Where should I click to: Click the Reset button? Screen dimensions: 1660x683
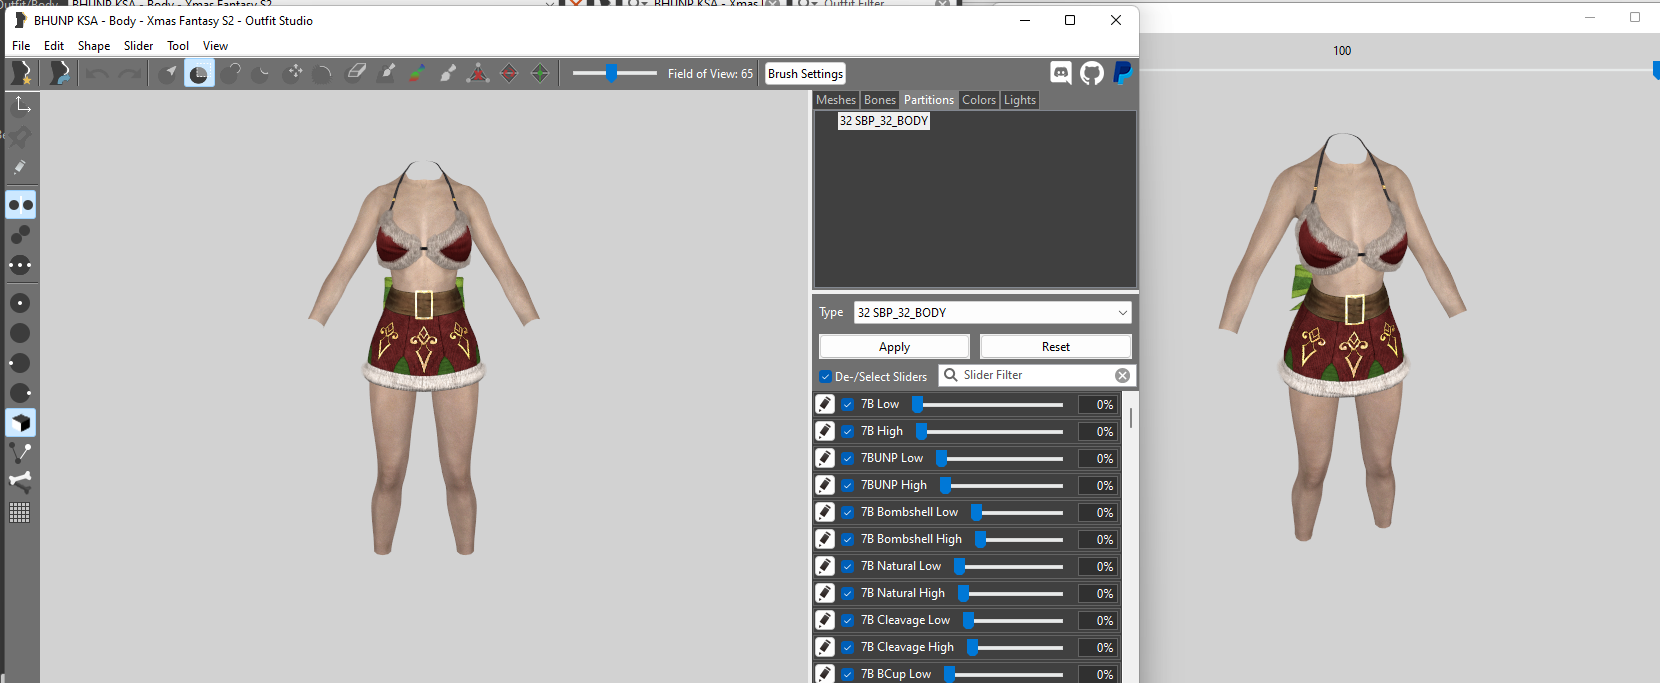(x=1056, y=347)
